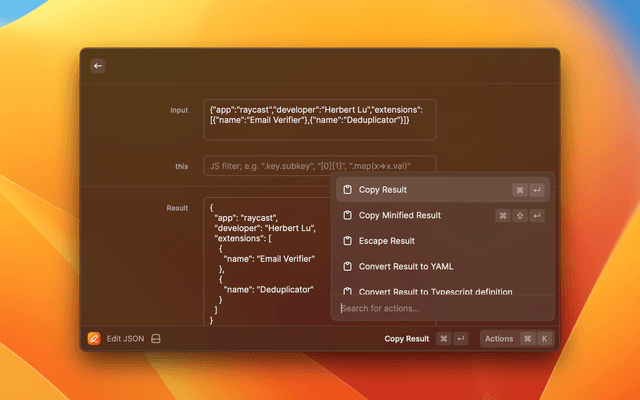This screenshot has width=640, height=400.
Task: Click the clipboard icon for Typescript definition action
Action: coord(346,291)
